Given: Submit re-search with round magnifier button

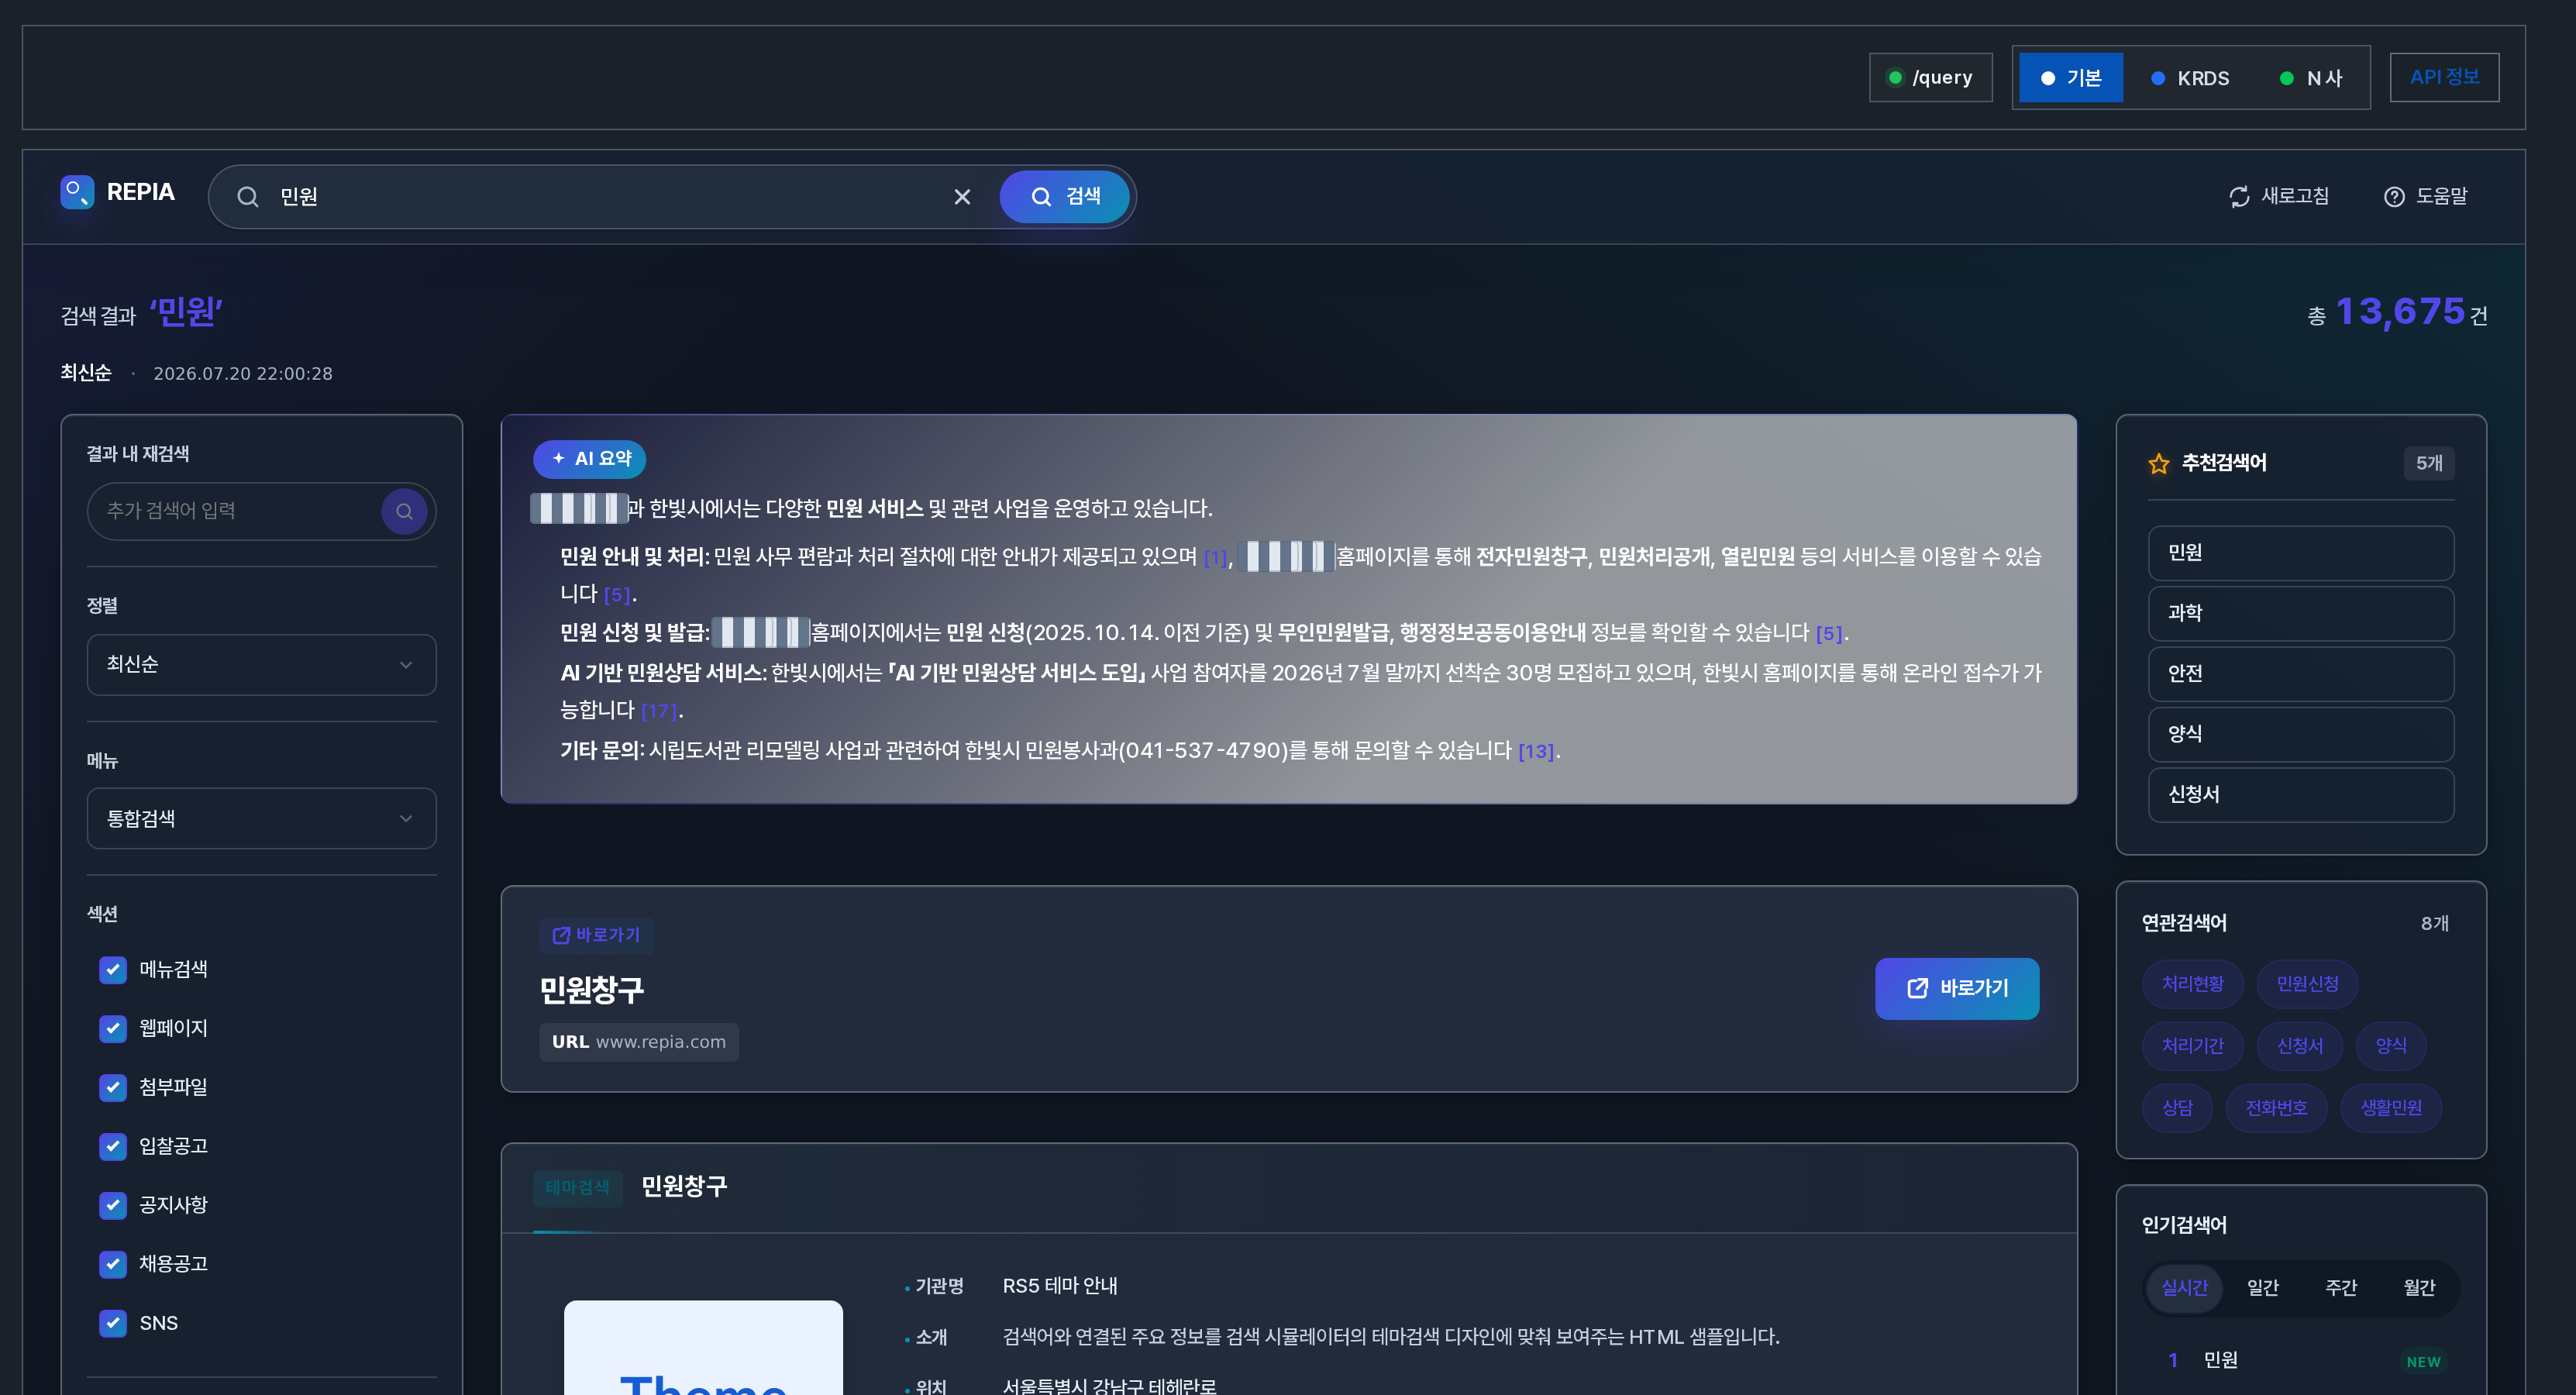Looking at the screenshot, I should (404, 511).
